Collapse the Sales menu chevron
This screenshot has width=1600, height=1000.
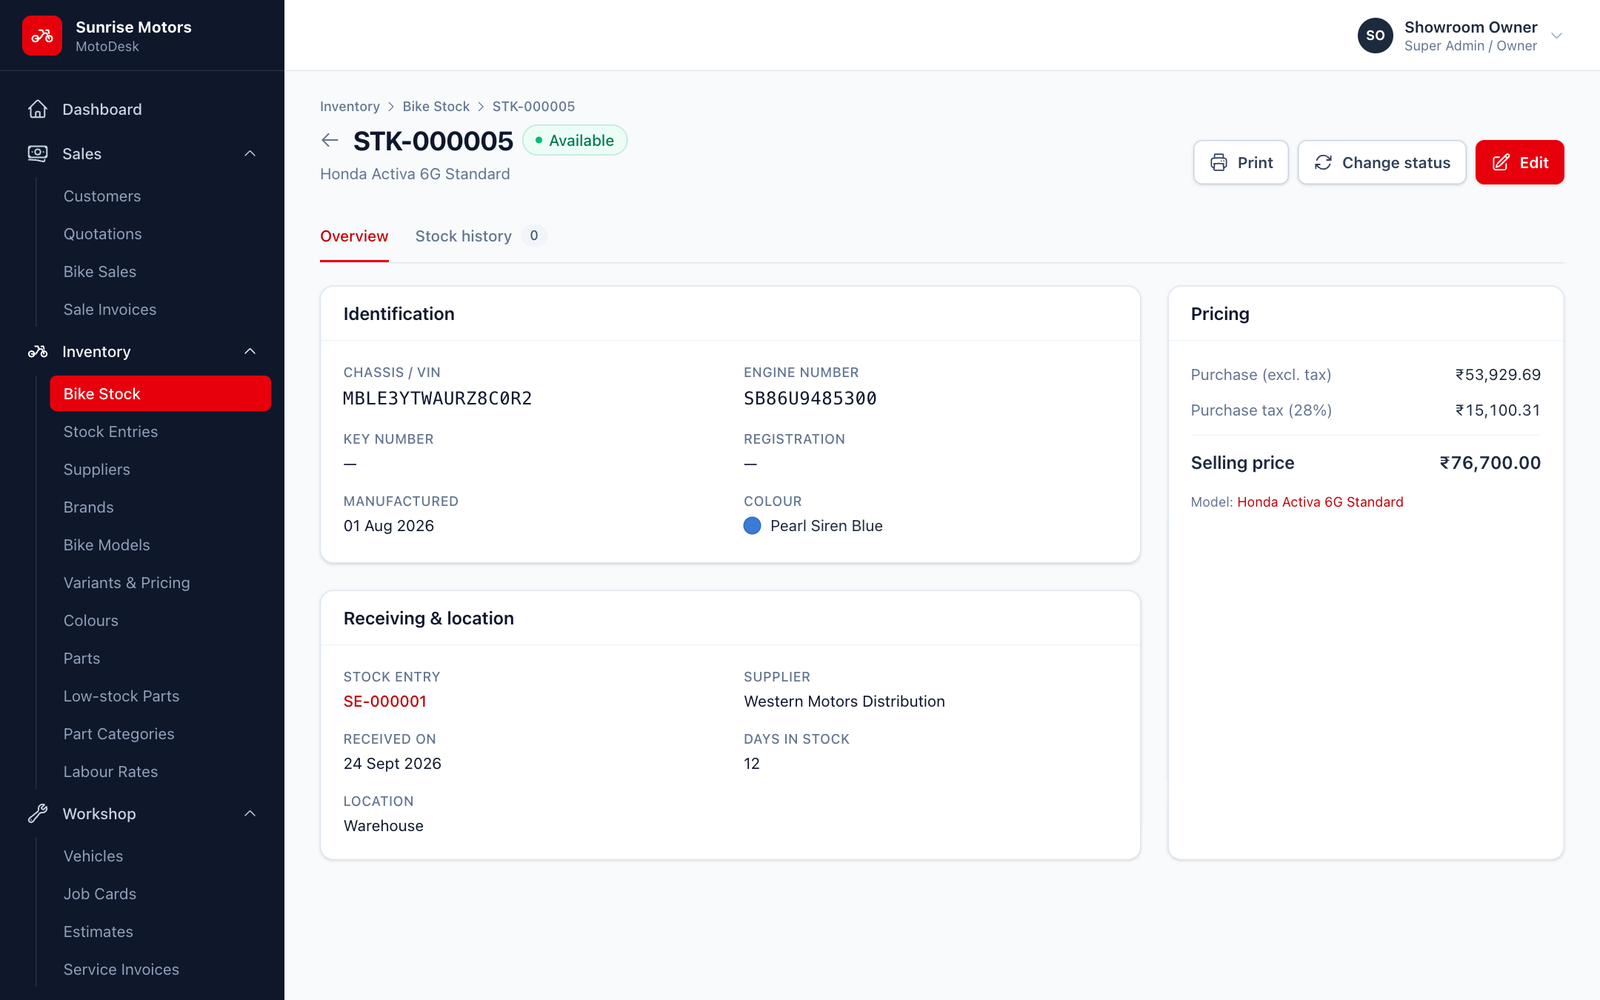250,154
